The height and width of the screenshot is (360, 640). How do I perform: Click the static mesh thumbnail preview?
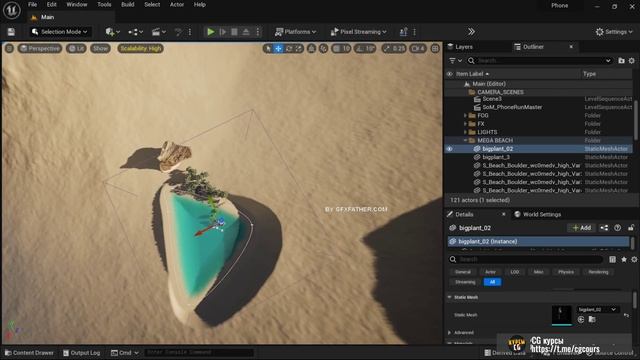click(562, 316)
